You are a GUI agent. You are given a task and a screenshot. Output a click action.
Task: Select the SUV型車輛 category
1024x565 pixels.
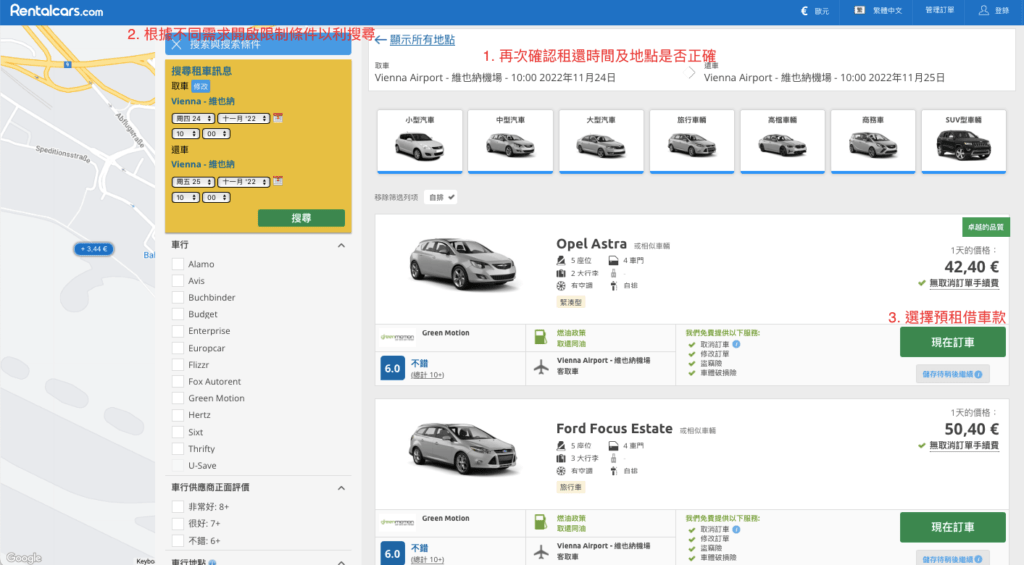pos(964,141)
